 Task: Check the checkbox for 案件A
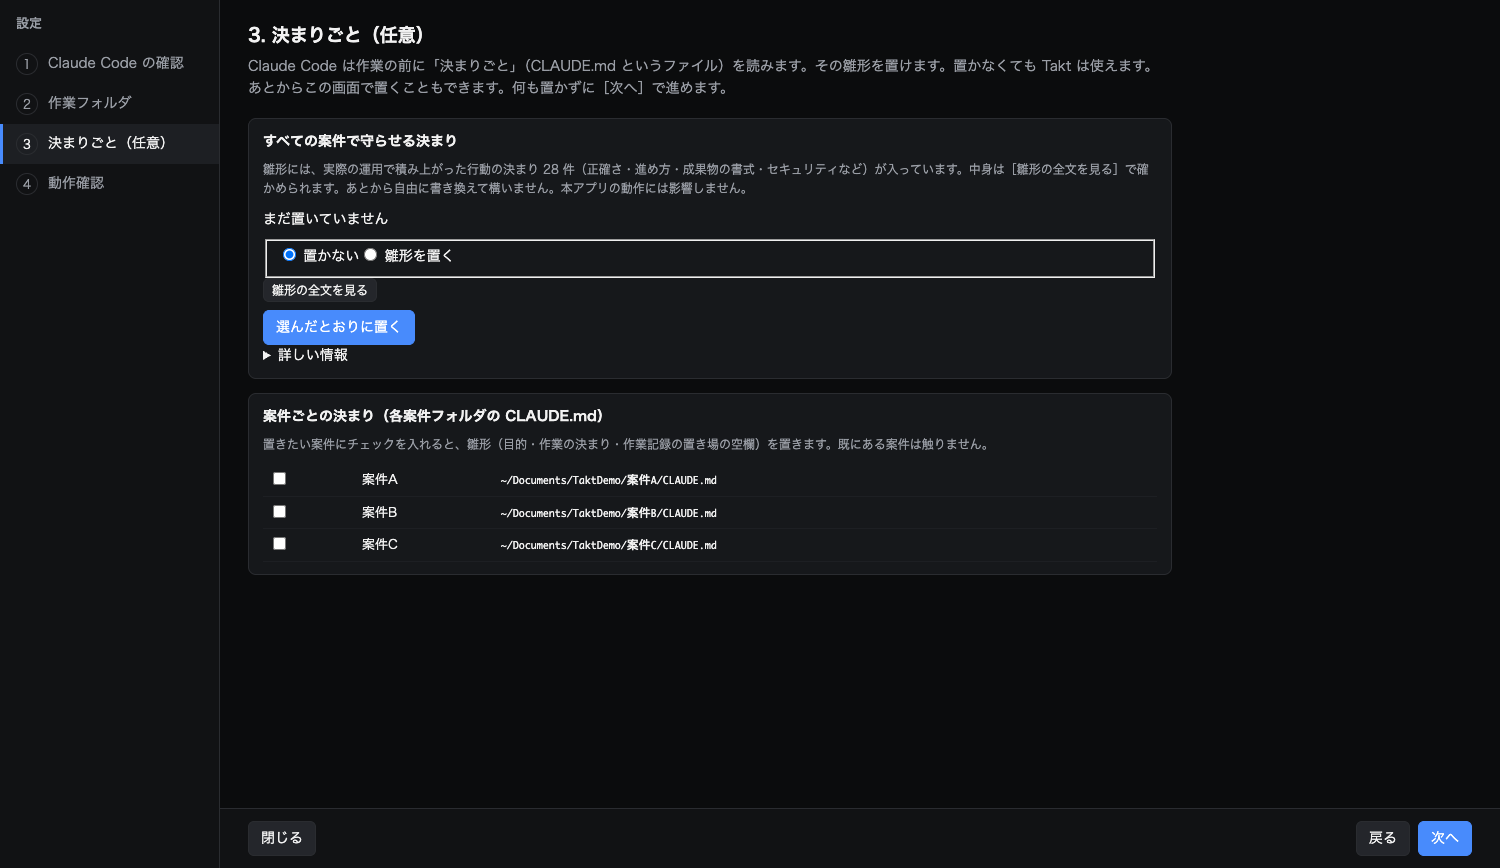(x=280, y=479)
